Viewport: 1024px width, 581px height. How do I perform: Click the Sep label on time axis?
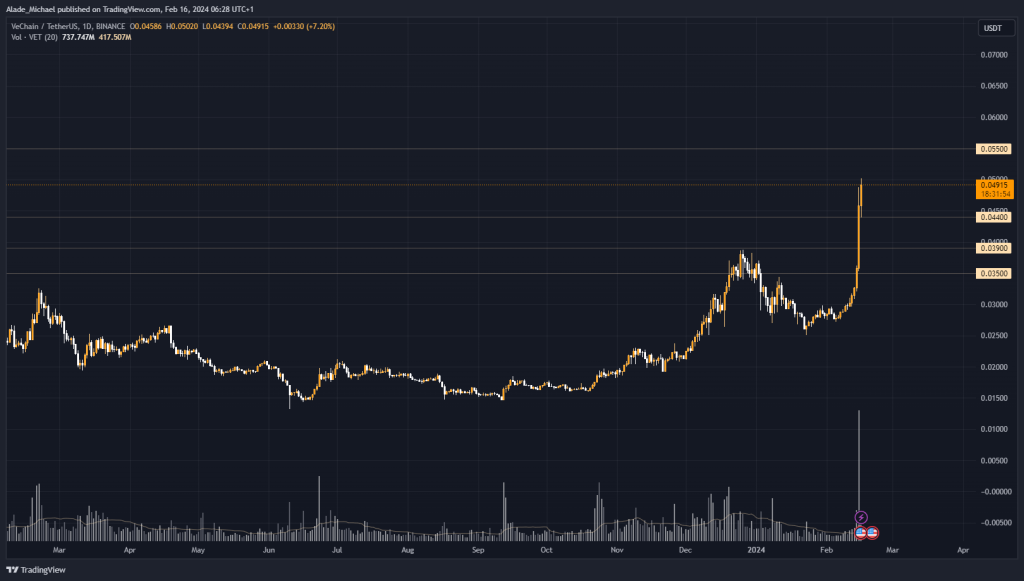tap(478, 550)
